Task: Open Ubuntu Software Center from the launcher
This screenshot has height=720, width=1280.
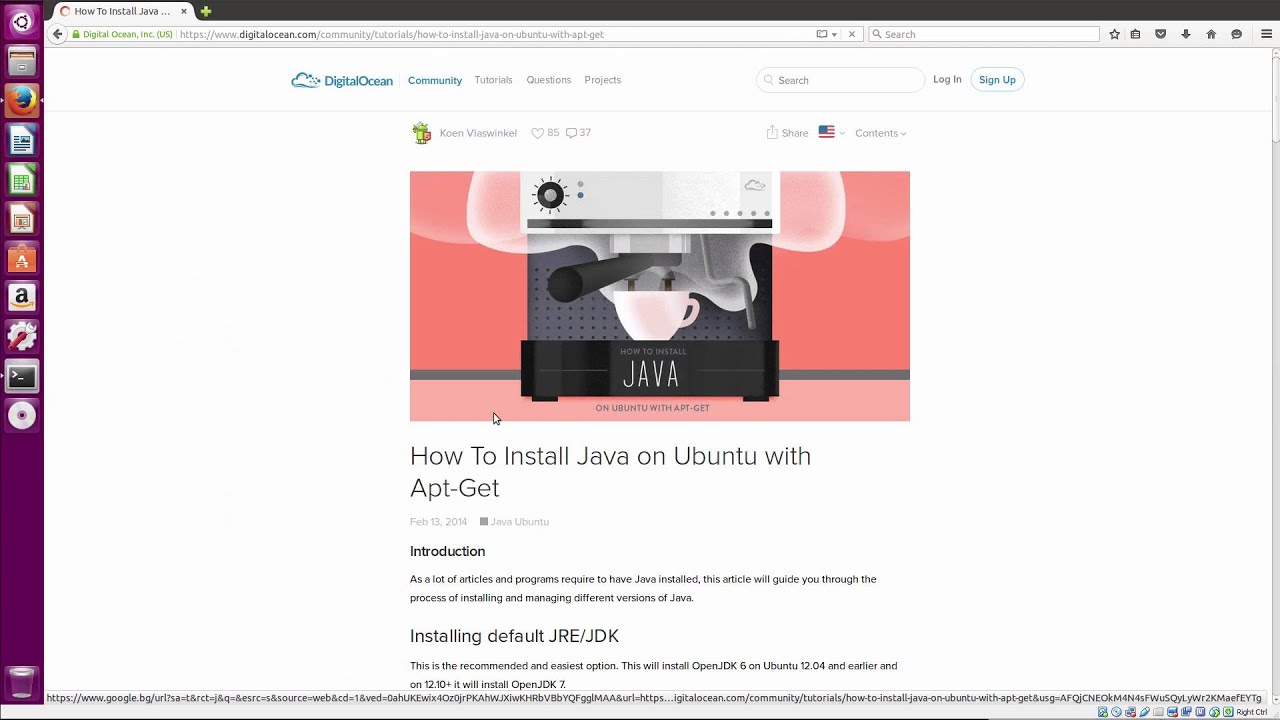Action: (21, 259)
